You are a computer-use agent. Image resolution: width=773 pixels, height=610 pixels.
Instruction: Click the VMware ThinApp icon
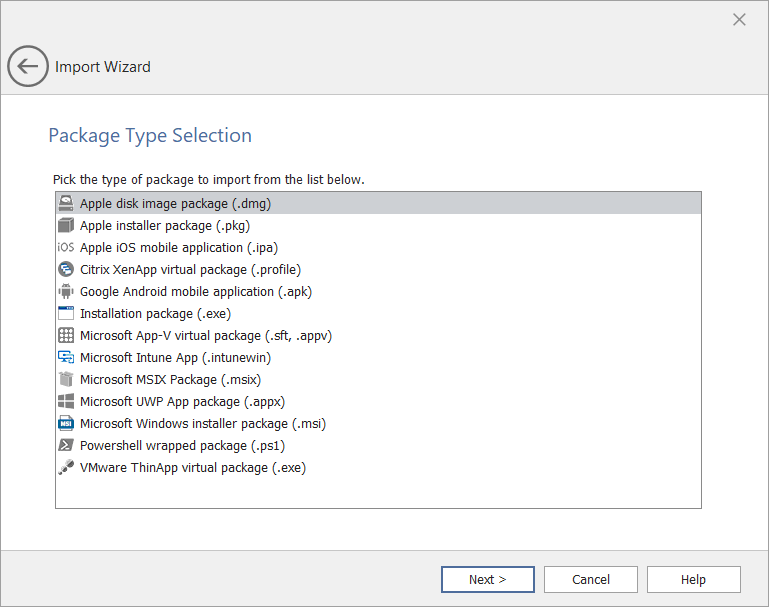[66, 467]
